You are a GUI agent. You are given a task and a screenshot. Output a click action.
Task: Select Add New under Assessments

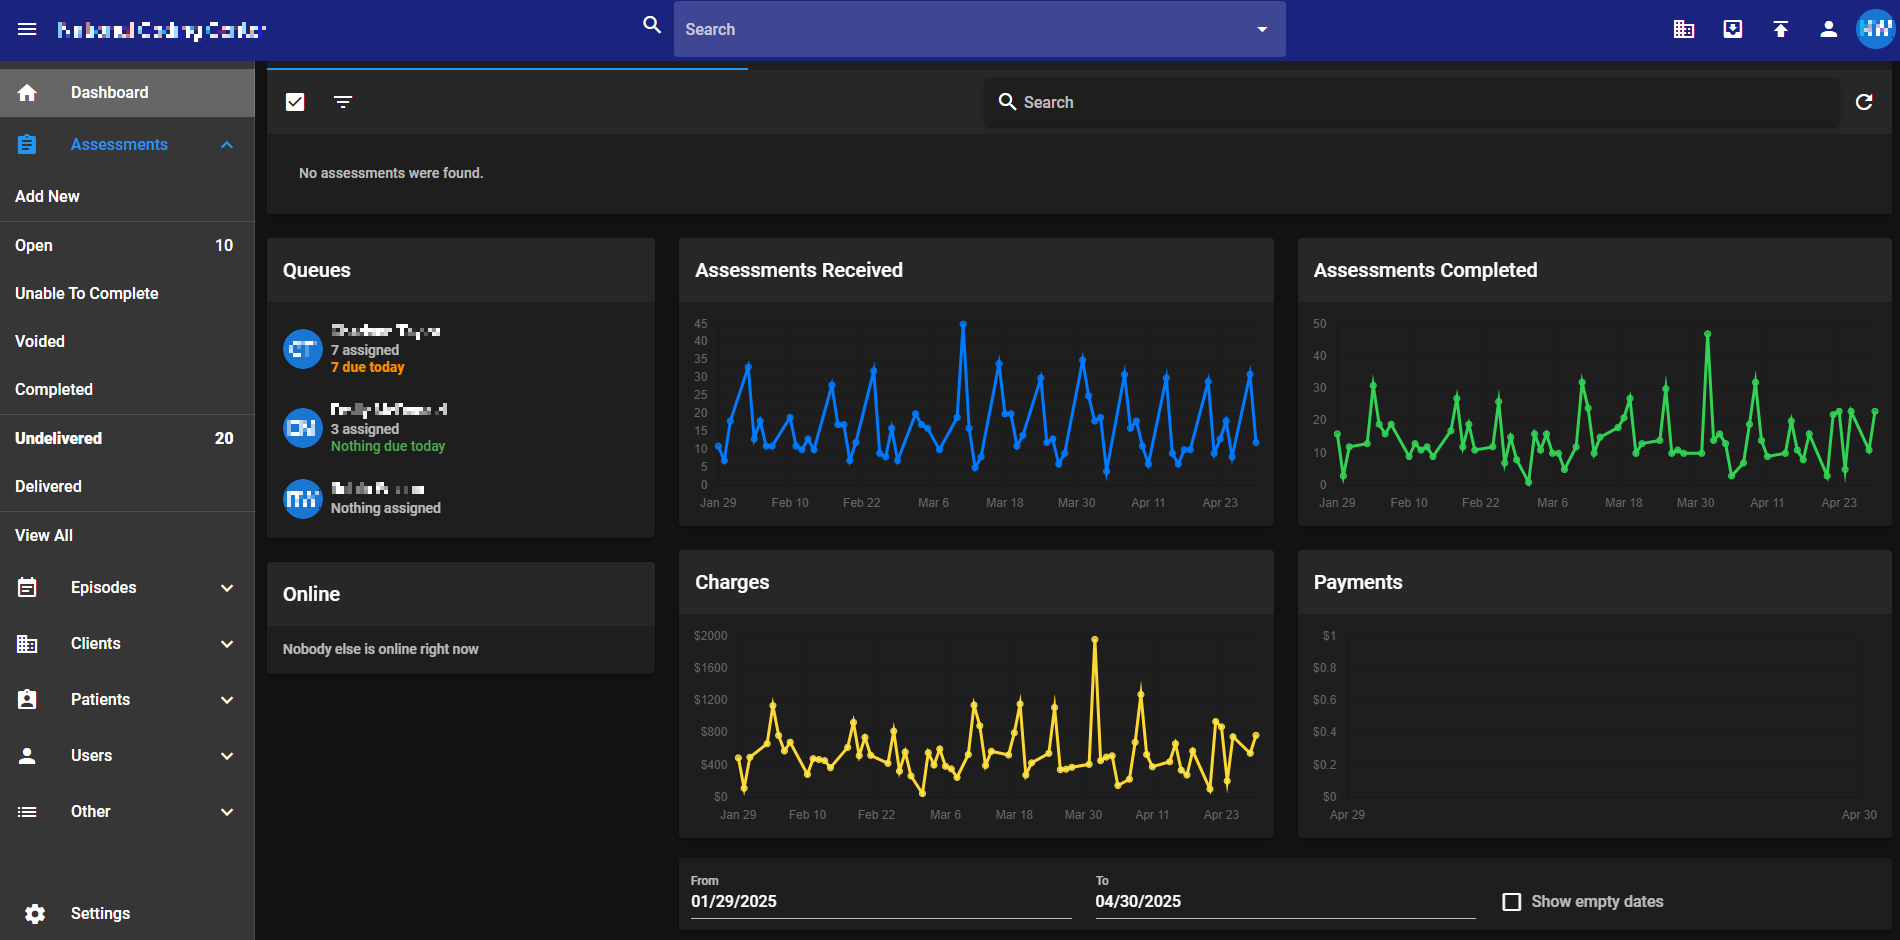click(127, 197)
